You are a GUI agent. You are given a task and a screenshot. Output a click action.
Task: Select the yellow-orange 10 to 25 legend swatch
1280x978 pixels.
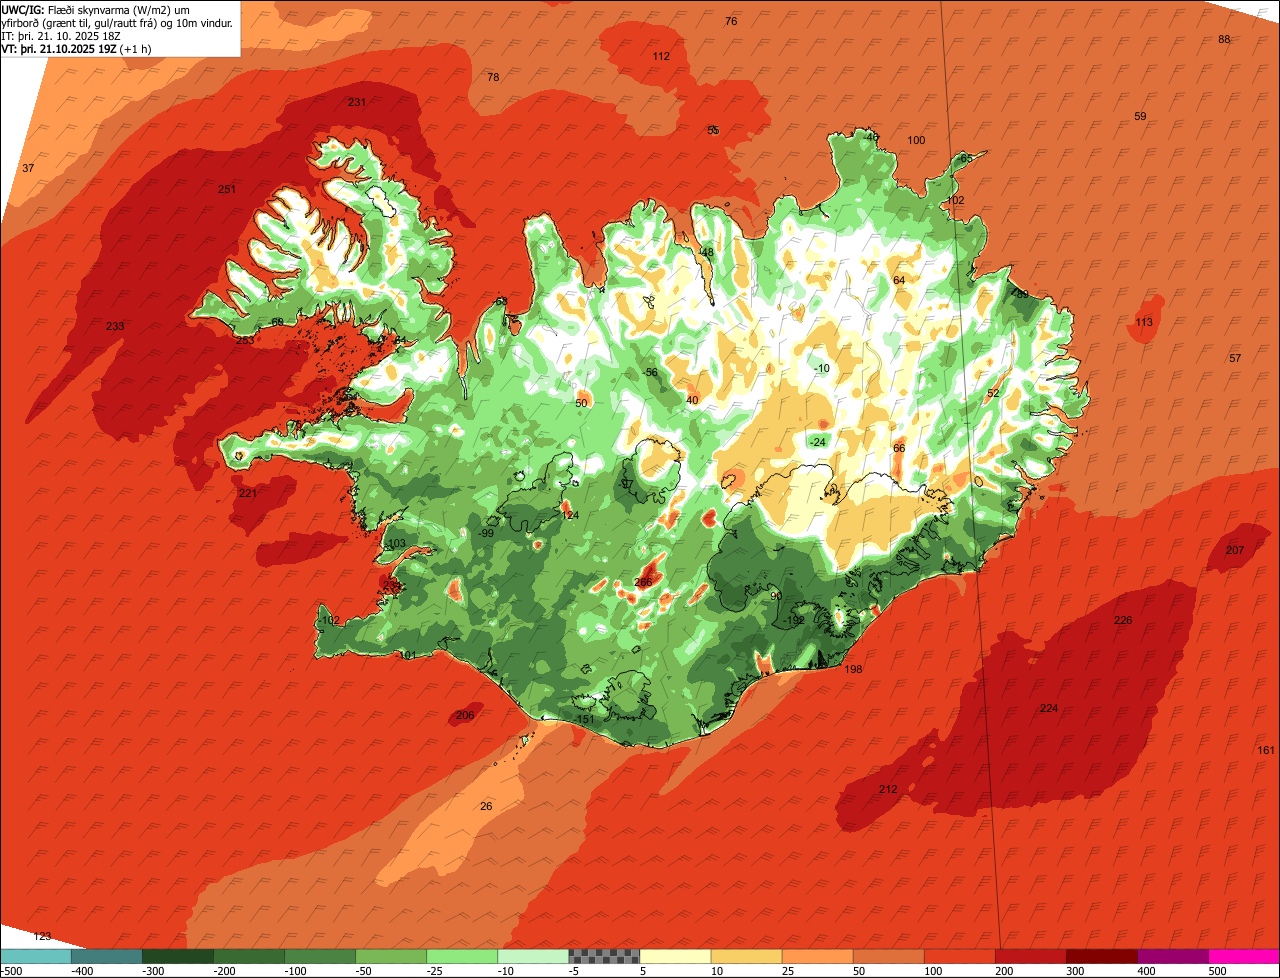pos(747,956)
